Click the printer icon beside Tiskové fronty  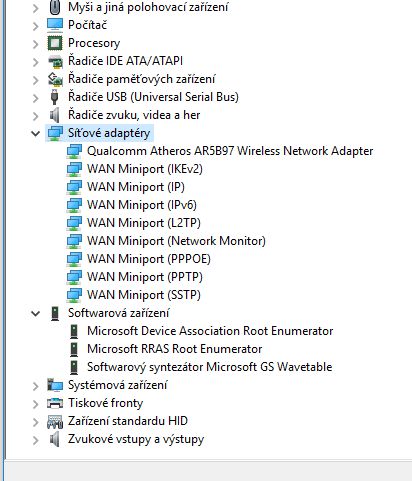click(x=55, y=403)
